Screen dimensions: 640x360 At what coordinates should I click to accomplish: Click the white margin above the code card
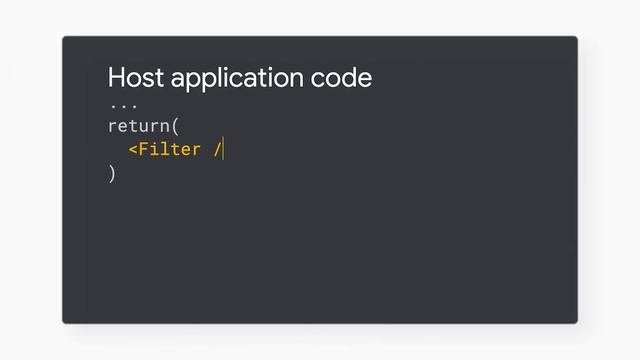point(320,17)
